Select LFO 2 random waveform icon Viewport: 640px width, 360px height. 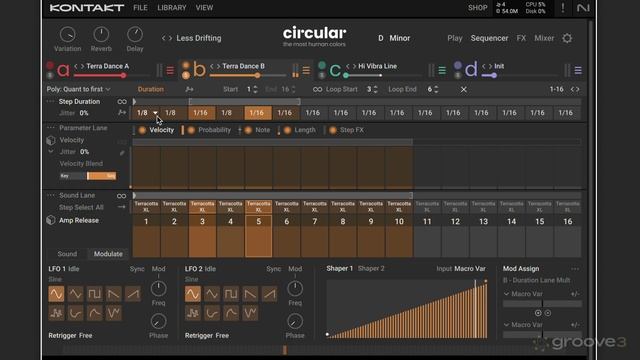(x=193, y=313)
